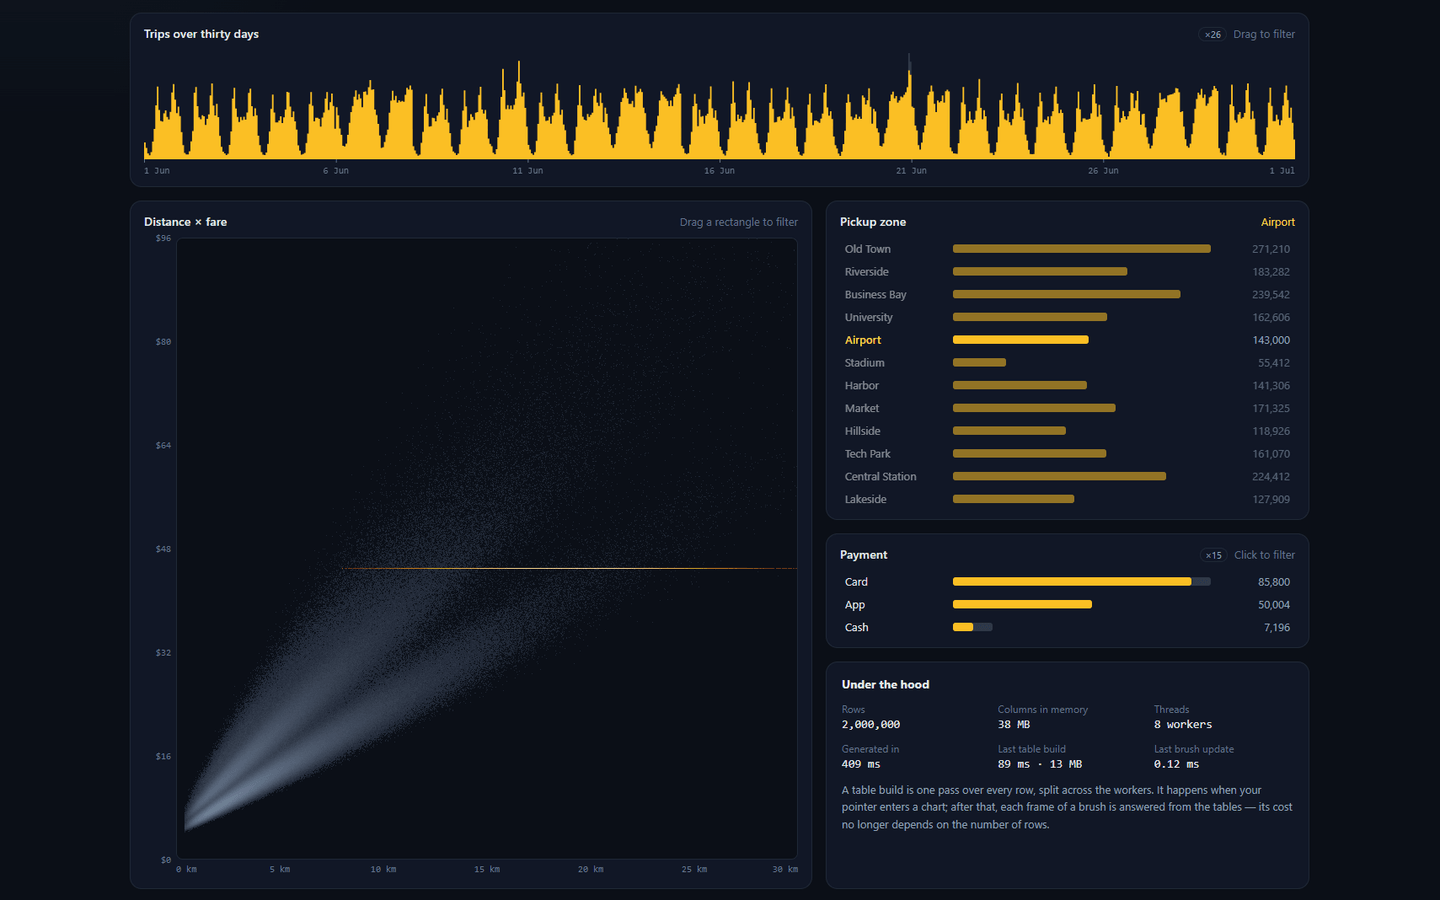Choose Business Bay in Pickup zone list
This screenshot has width=1440, height=900.
(x=1067, y=295)
